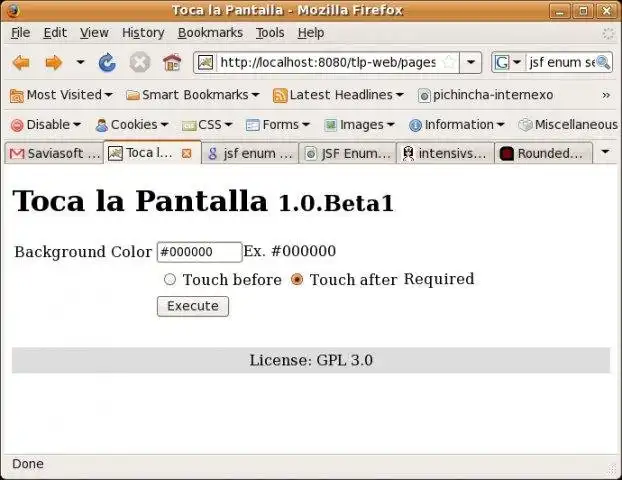
Task: Open the Miscellaneous developer toolbar menu
Action: tap(568, 125)
